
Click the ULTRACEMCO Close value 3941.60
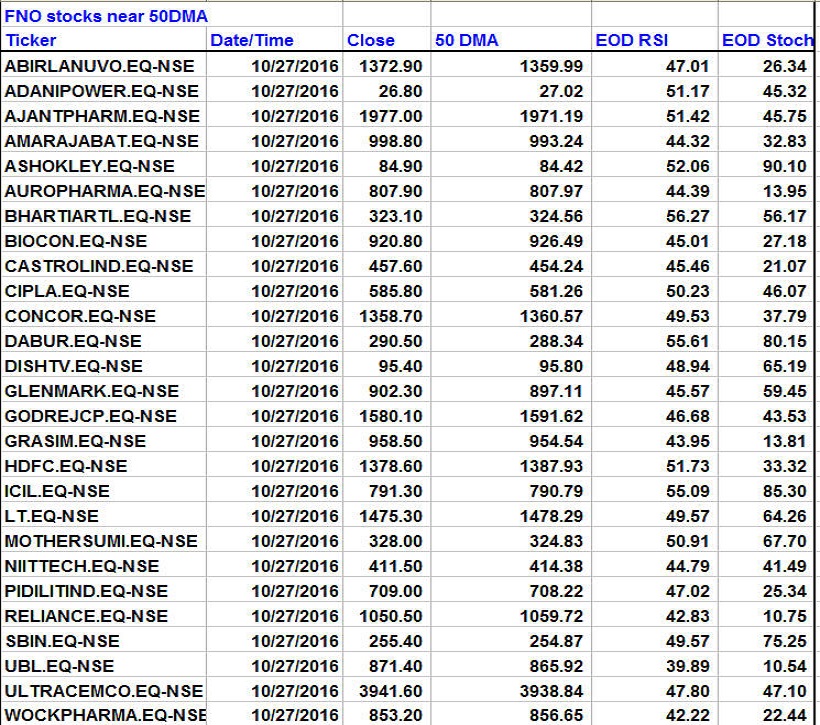(x=391, y=691)
